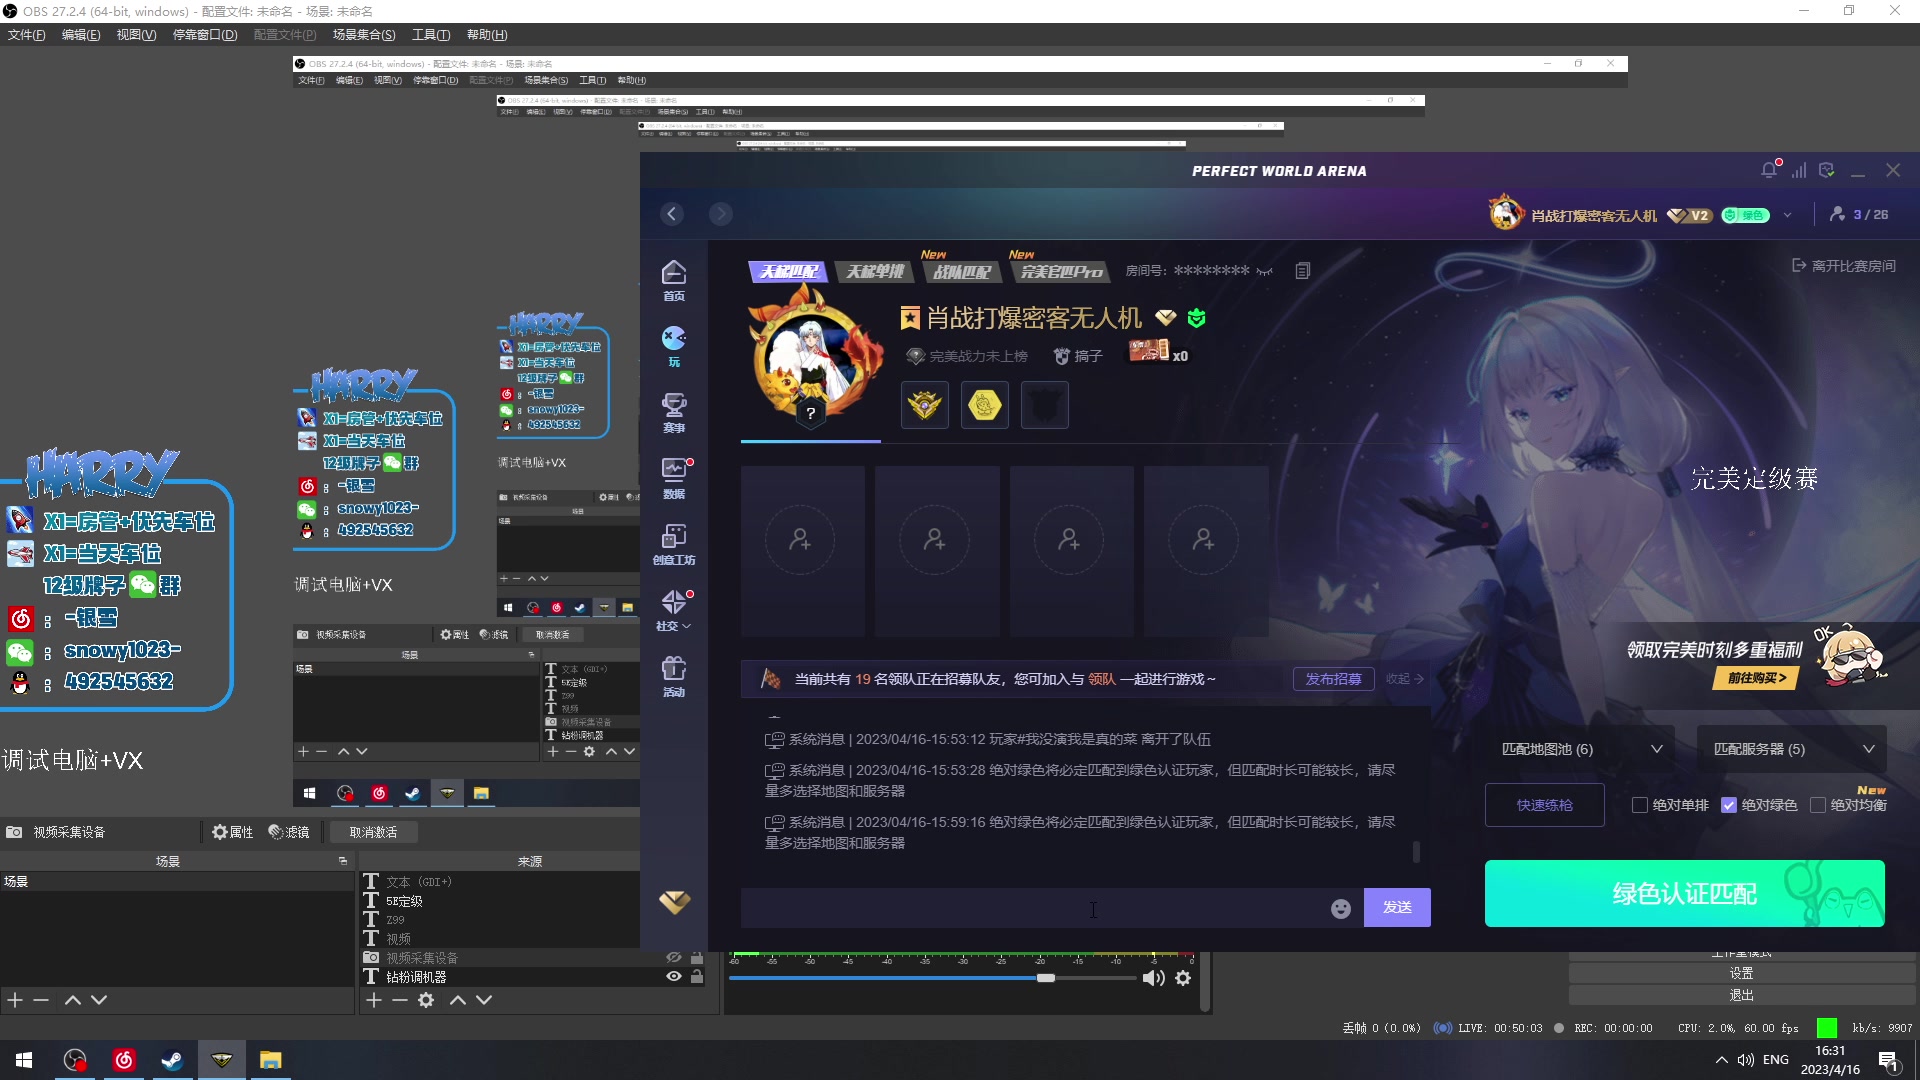
Task: Click the 前往购买 promo button
Action: coord(1757,678)
